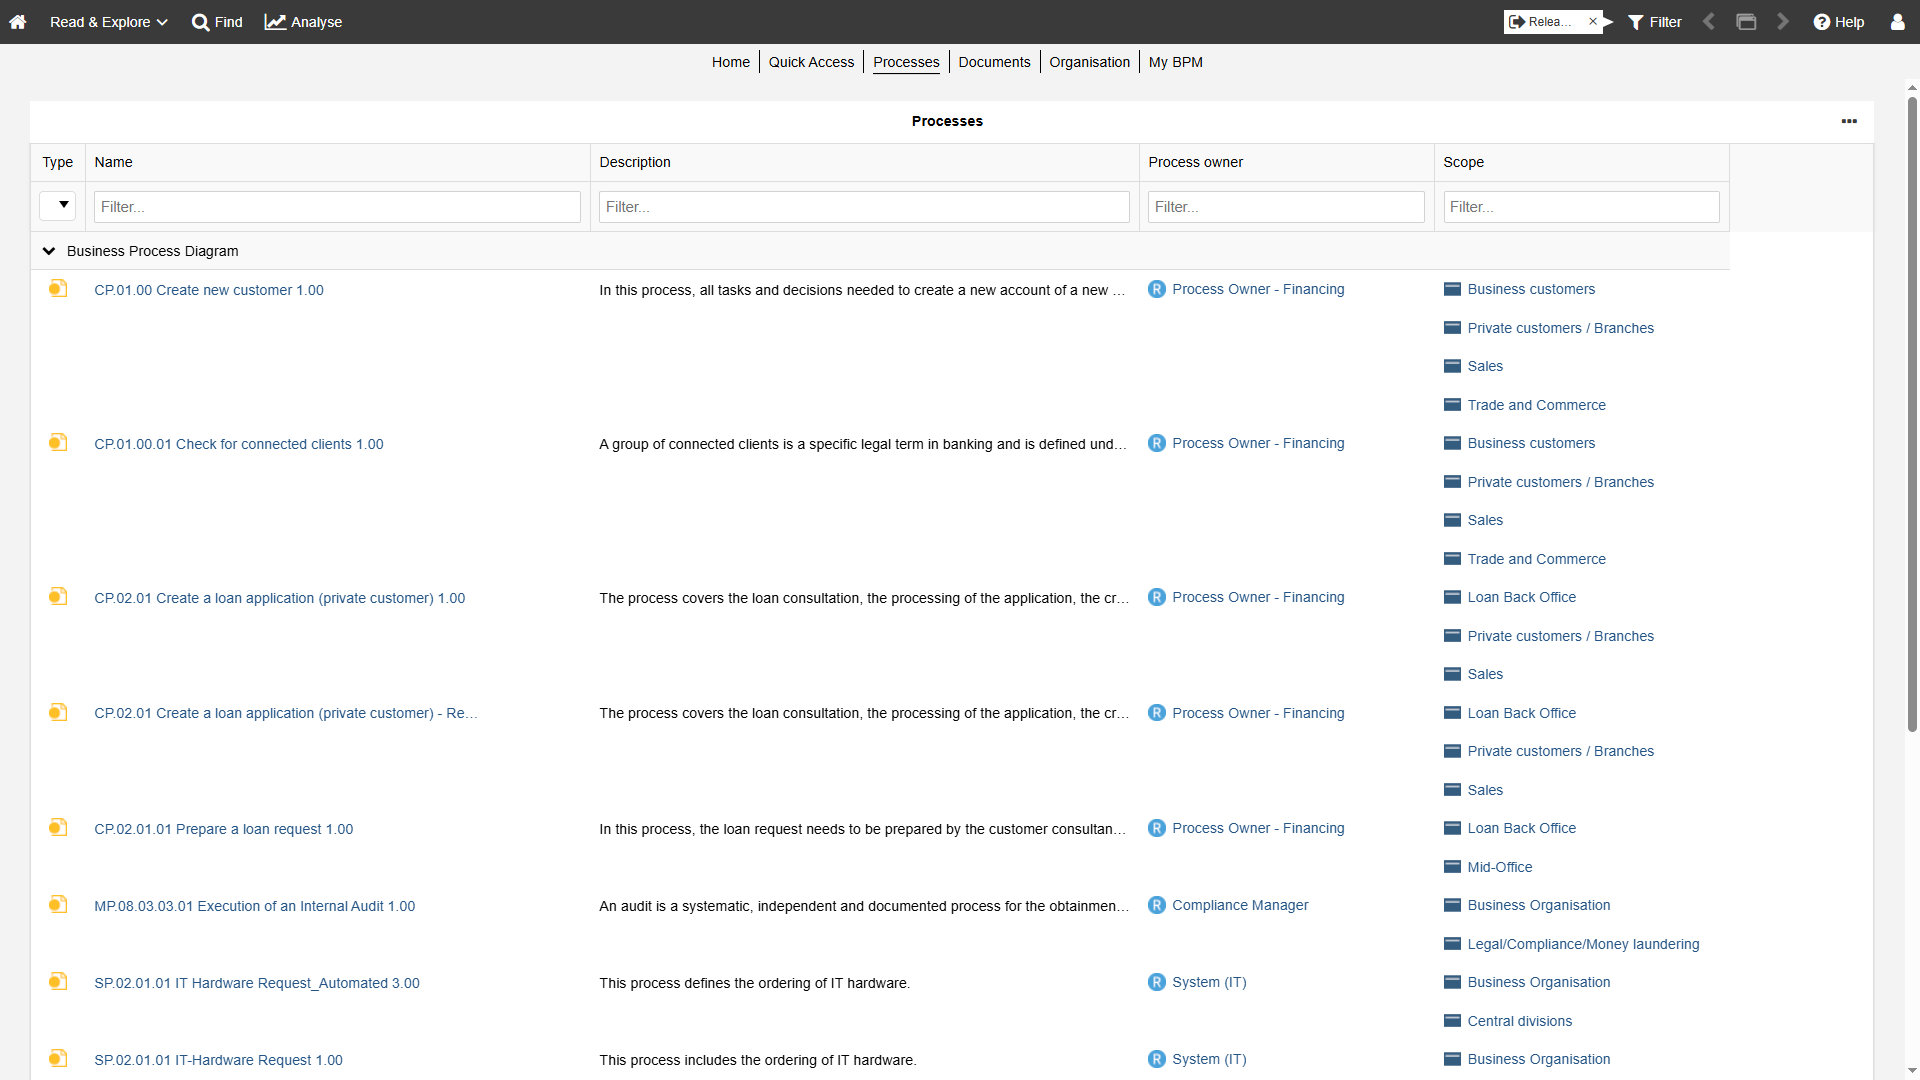The height and width of the screenshot is (1080, 1920).
Task: Open the Read & Explore dropdown menu
Action: click(x=108, y=22)
